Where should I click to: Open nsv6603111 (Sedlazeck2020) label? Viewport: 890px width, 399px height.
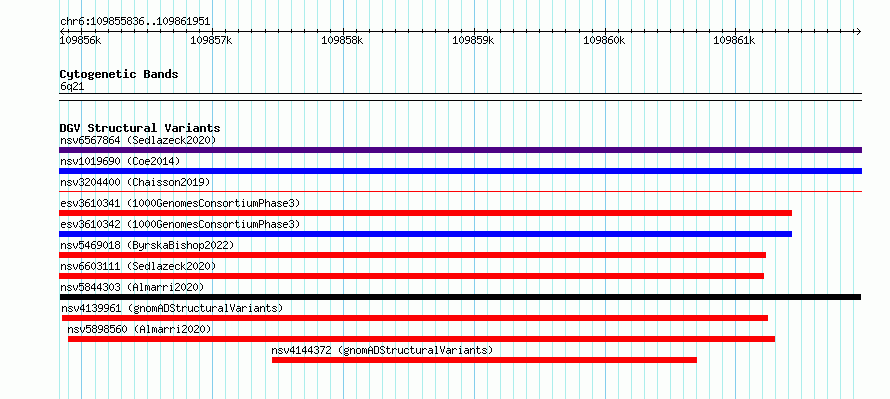(x=138, y=266)
